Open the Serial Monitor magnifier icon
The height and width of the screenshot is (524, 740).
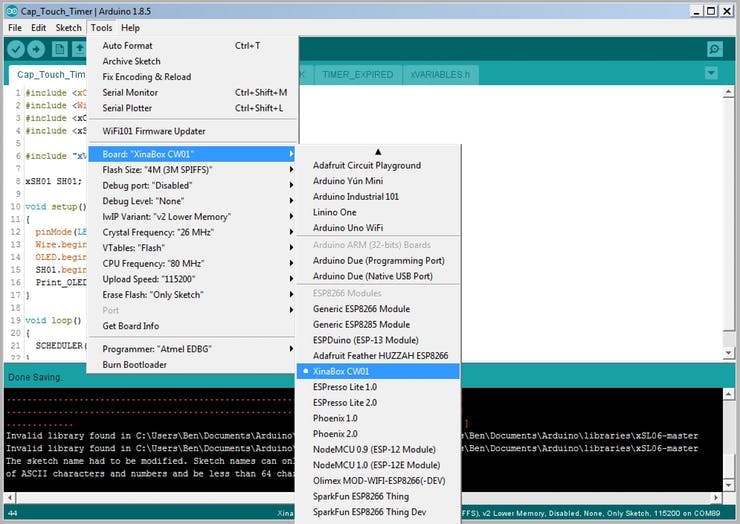[715, 49]
